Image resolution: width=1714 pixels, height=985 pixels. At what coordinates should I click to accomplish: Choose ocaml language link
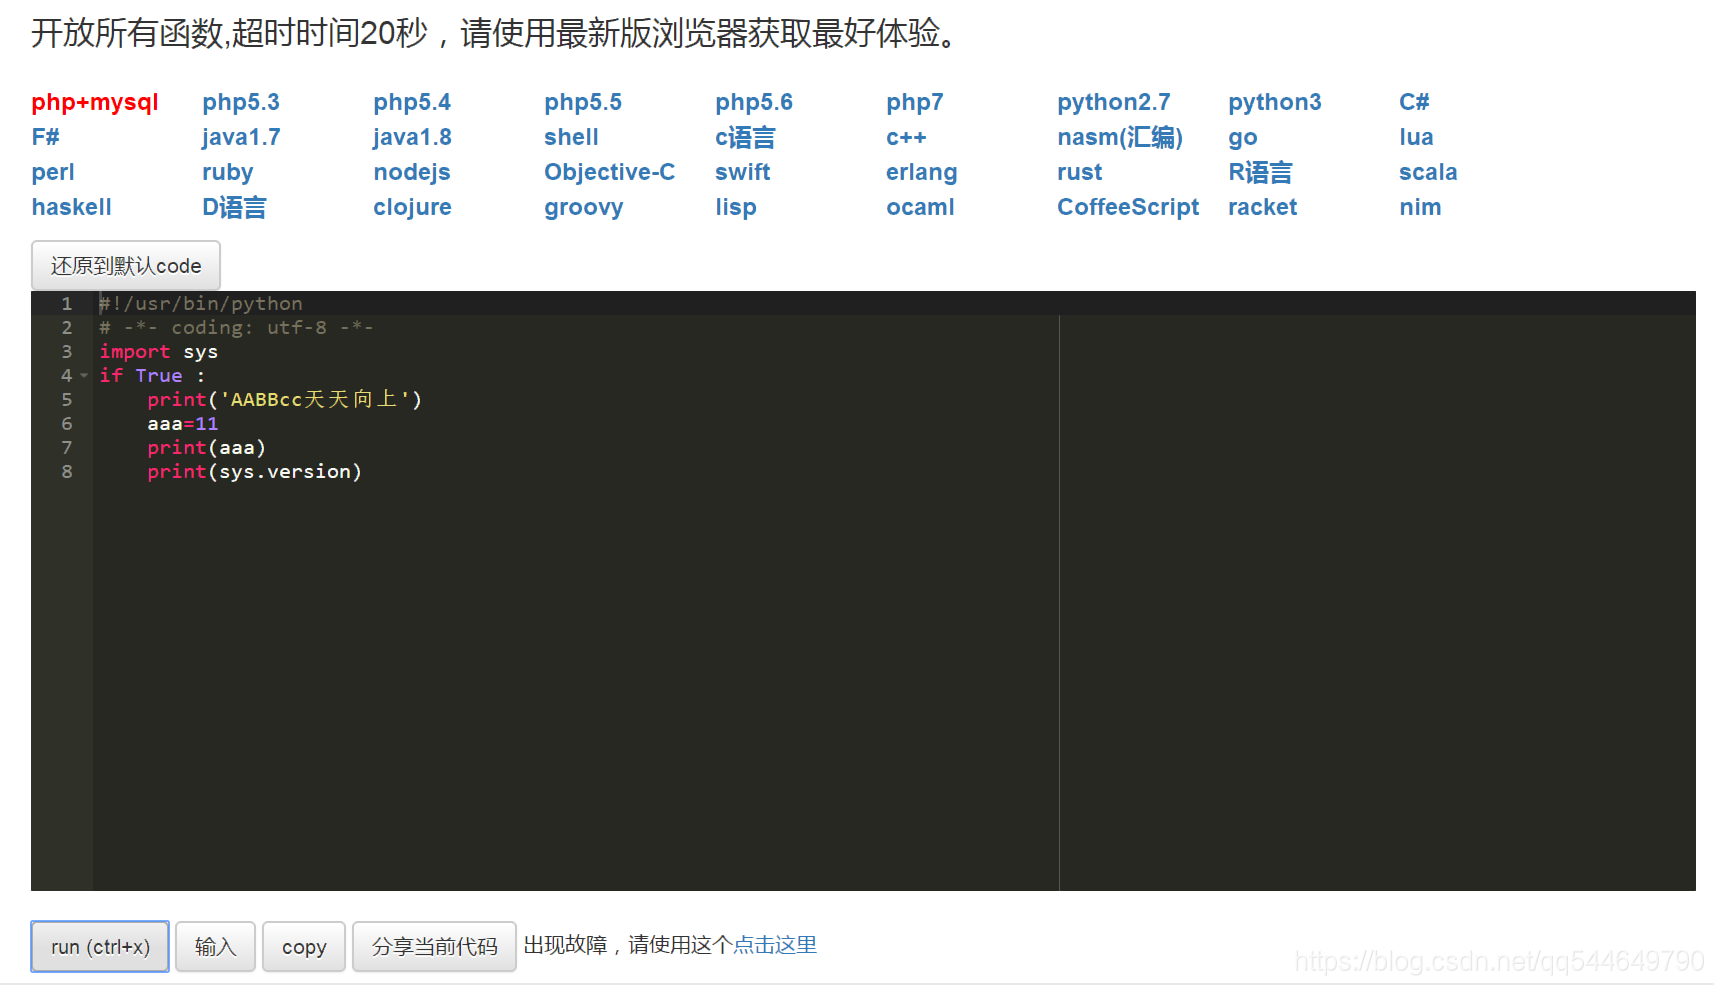[920, 207]
